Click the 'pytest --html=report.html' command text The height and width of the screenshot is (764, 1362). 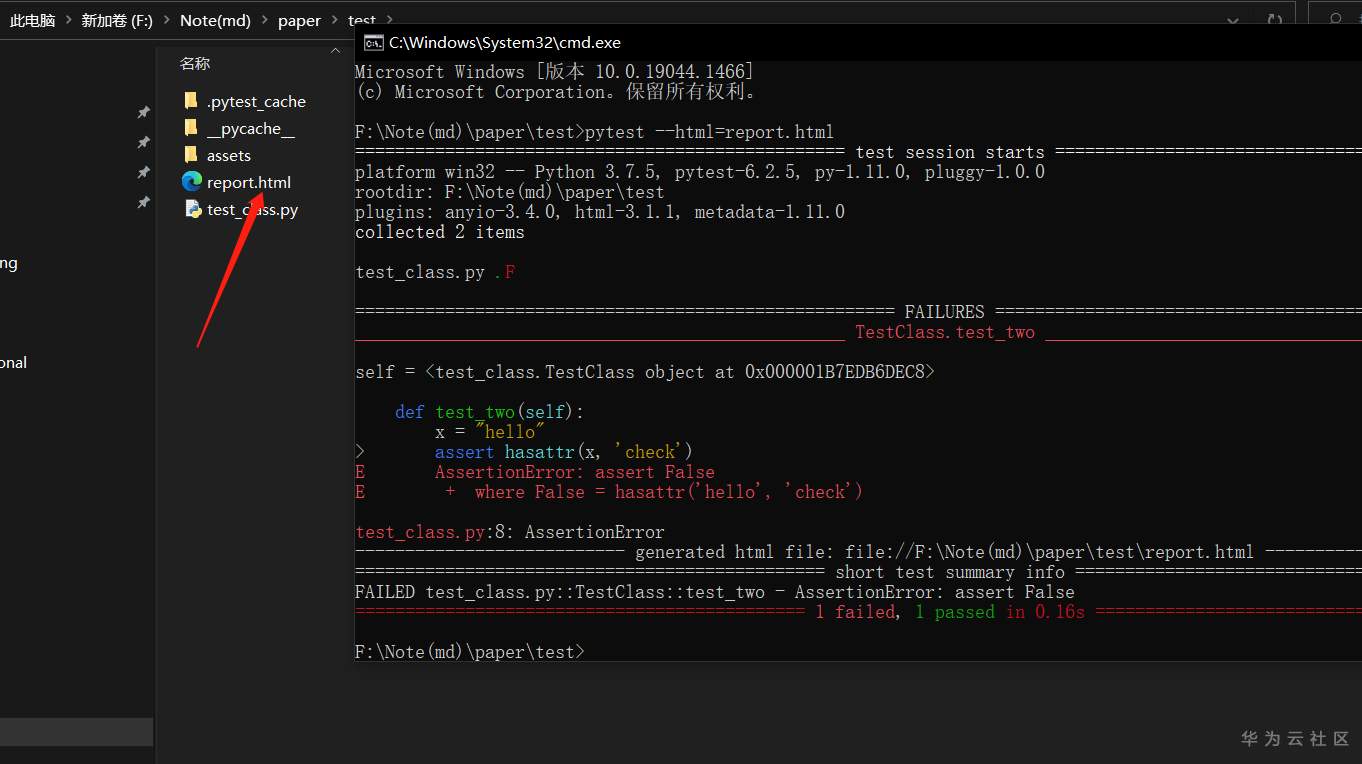pyautogui.click(x=709, y=132)
